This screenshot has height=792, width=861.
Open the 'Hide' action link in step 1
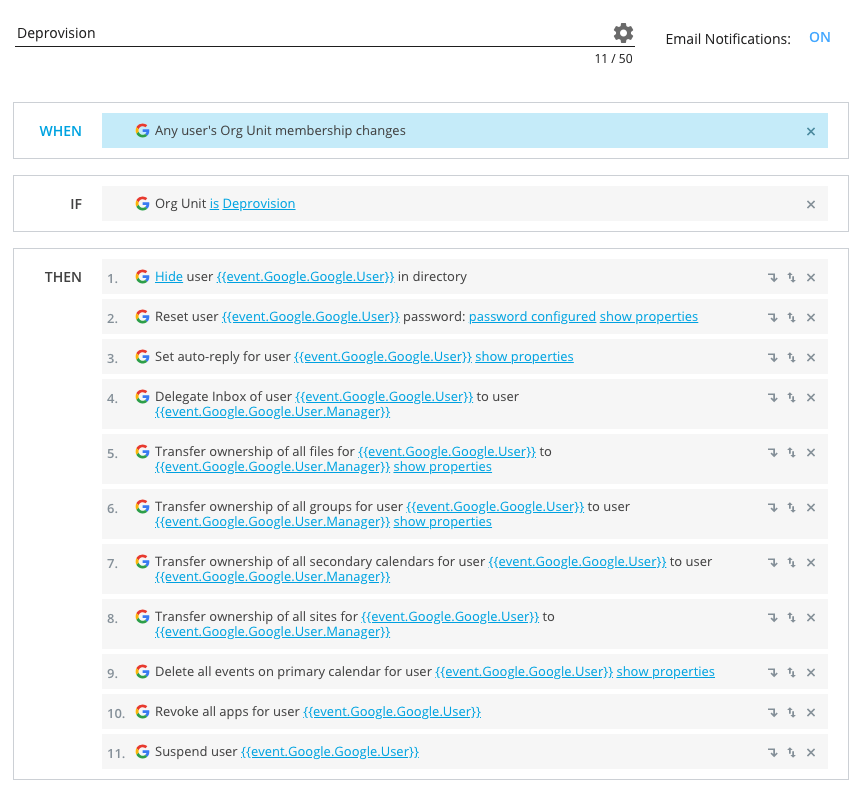pos(169,277)
